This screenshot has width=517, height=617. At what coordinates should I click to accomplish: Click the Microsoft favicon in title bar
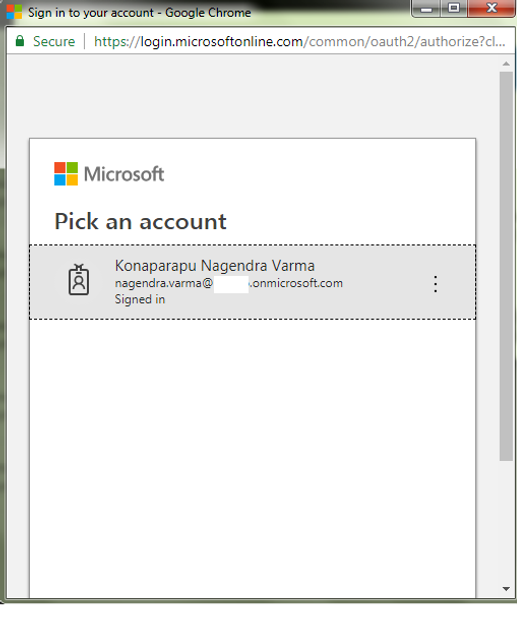[x=14, y=12]
